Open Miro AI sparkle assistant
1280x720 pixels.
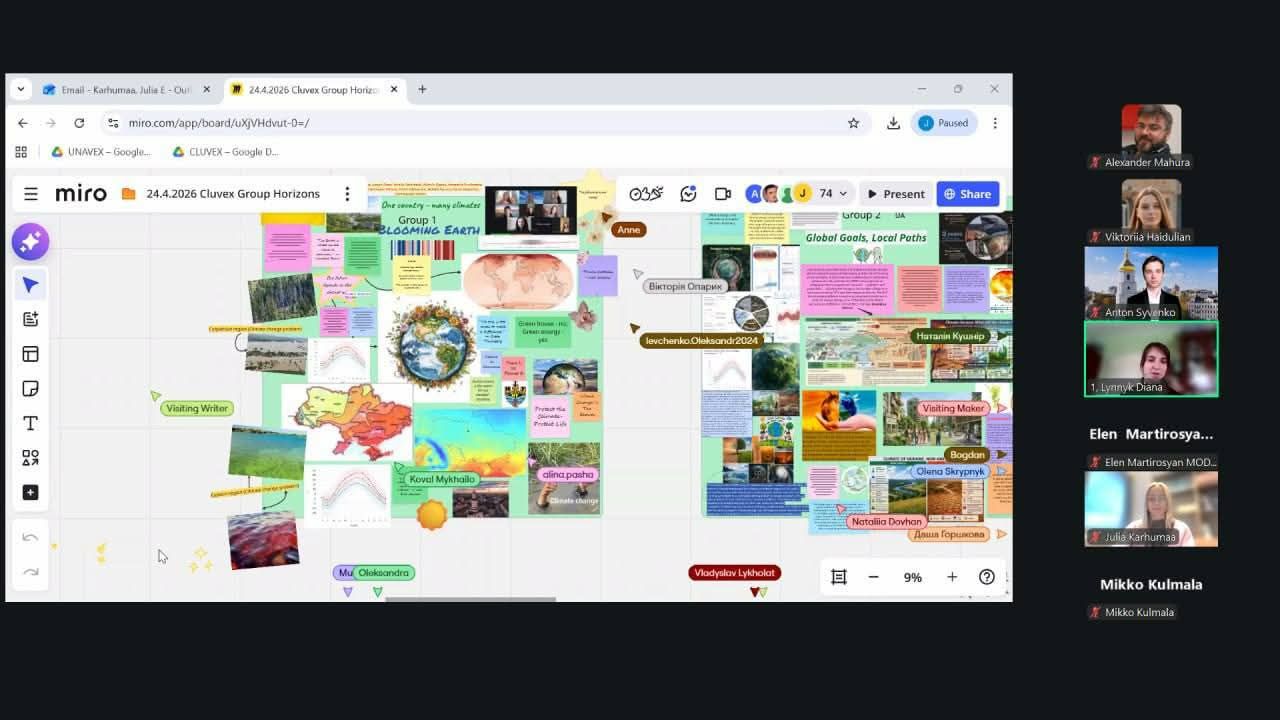[30, 241]
